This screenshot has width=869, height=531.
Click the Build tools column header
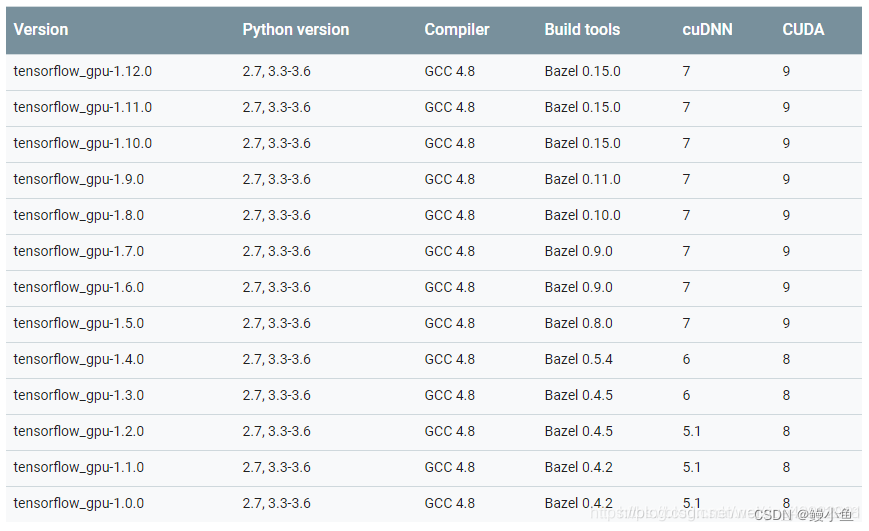pyautogui.click(x=582, y=29)
